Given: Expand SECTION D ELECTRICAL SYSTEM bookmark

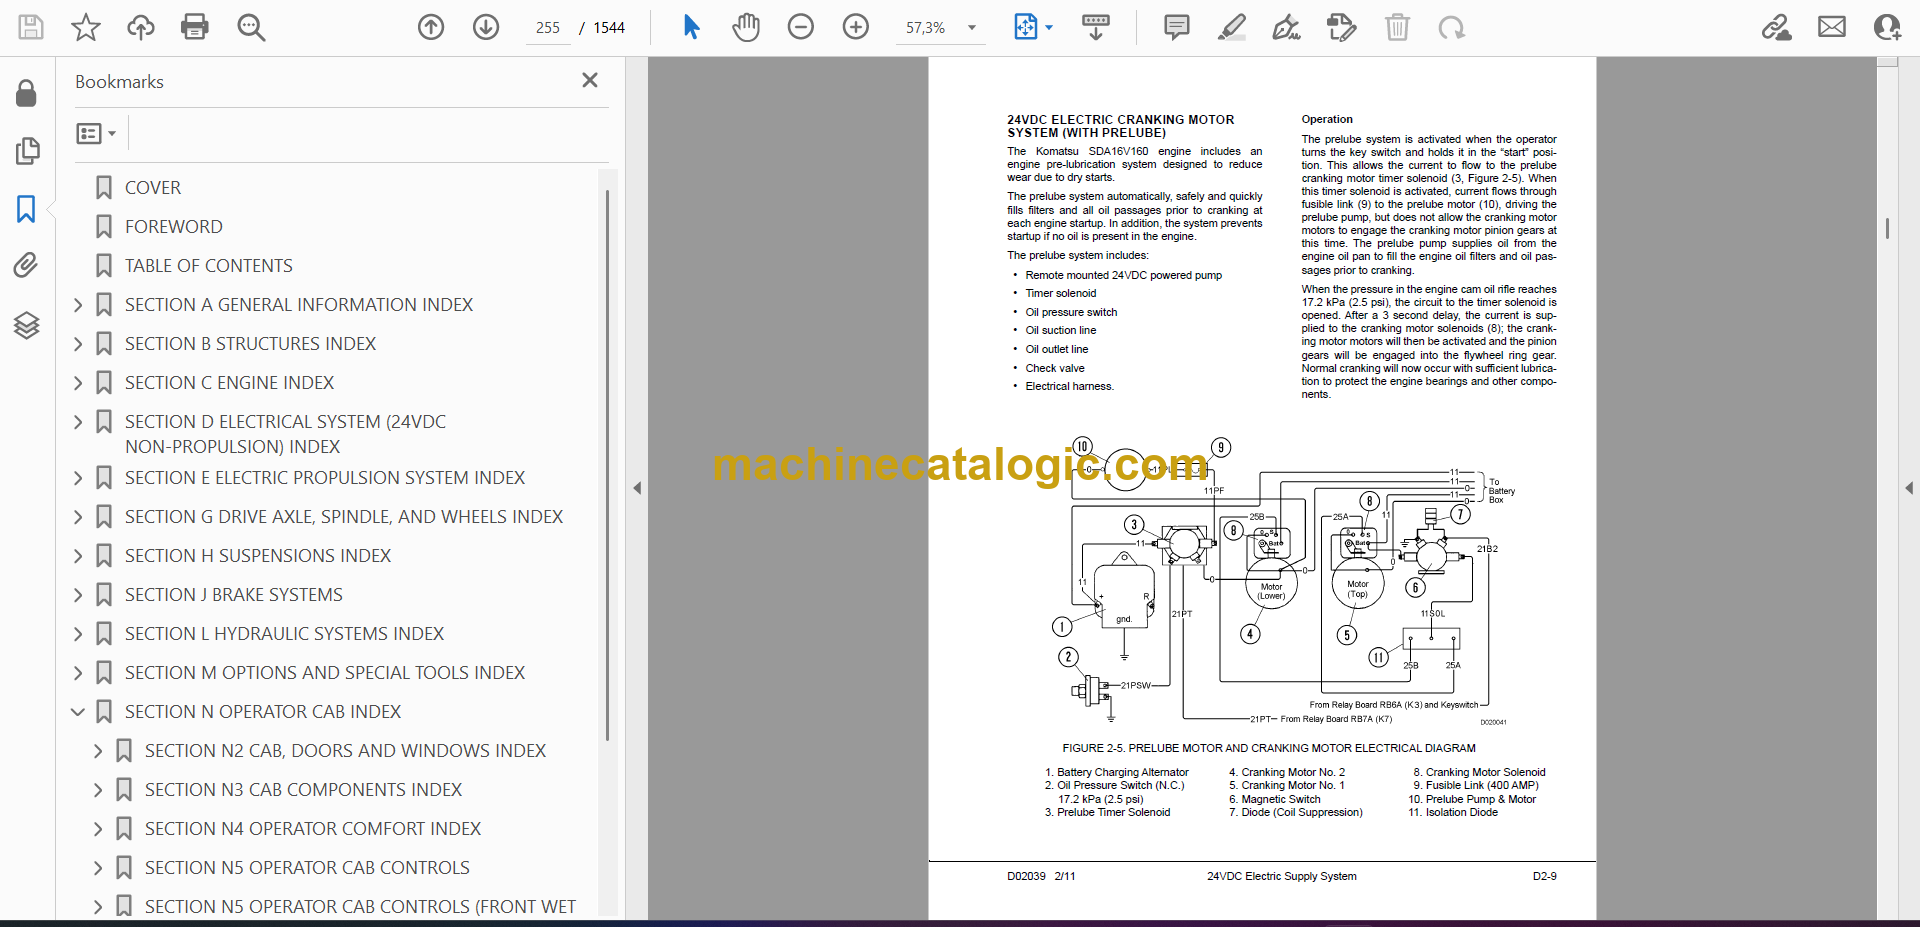Looking at the screenshot, I should click(x=78, y=422).
